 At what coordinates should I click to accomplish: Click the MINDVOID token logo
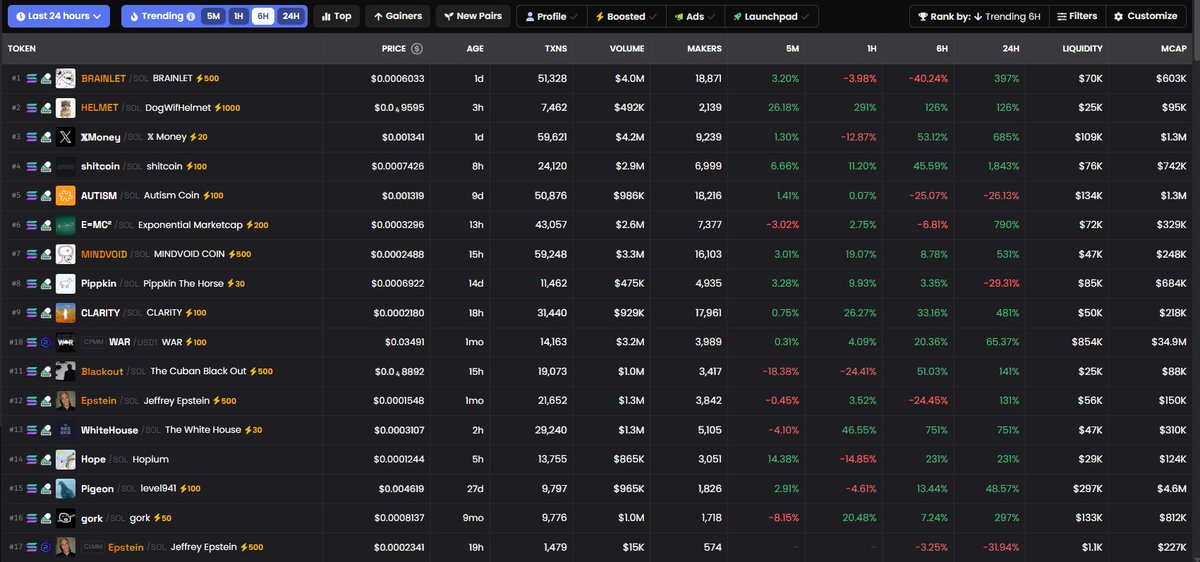pos(66,254)
